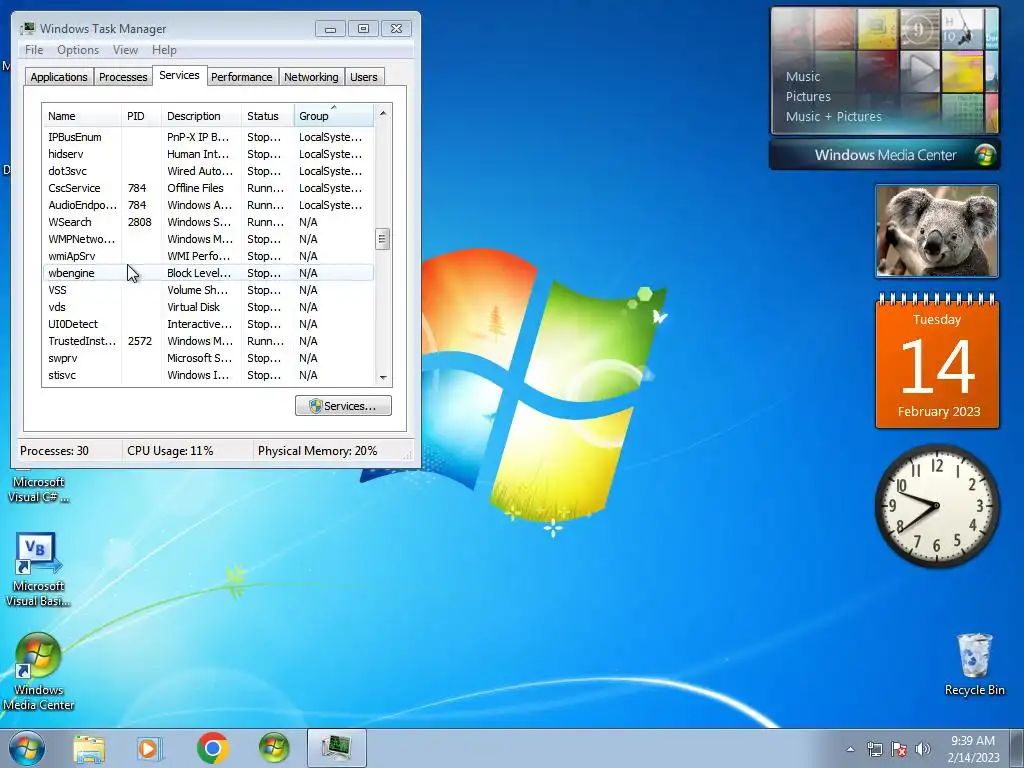
Task: Switch to the Users tab
Action: 364,77
